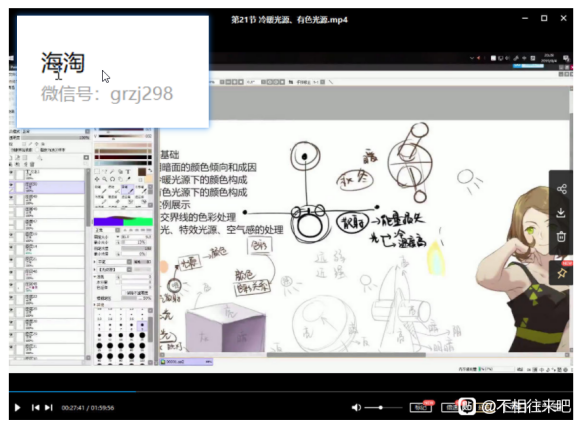Viewport: 580px width, 422px height.
Task: Click the video progress bar
Action: [x=291, y=391]
